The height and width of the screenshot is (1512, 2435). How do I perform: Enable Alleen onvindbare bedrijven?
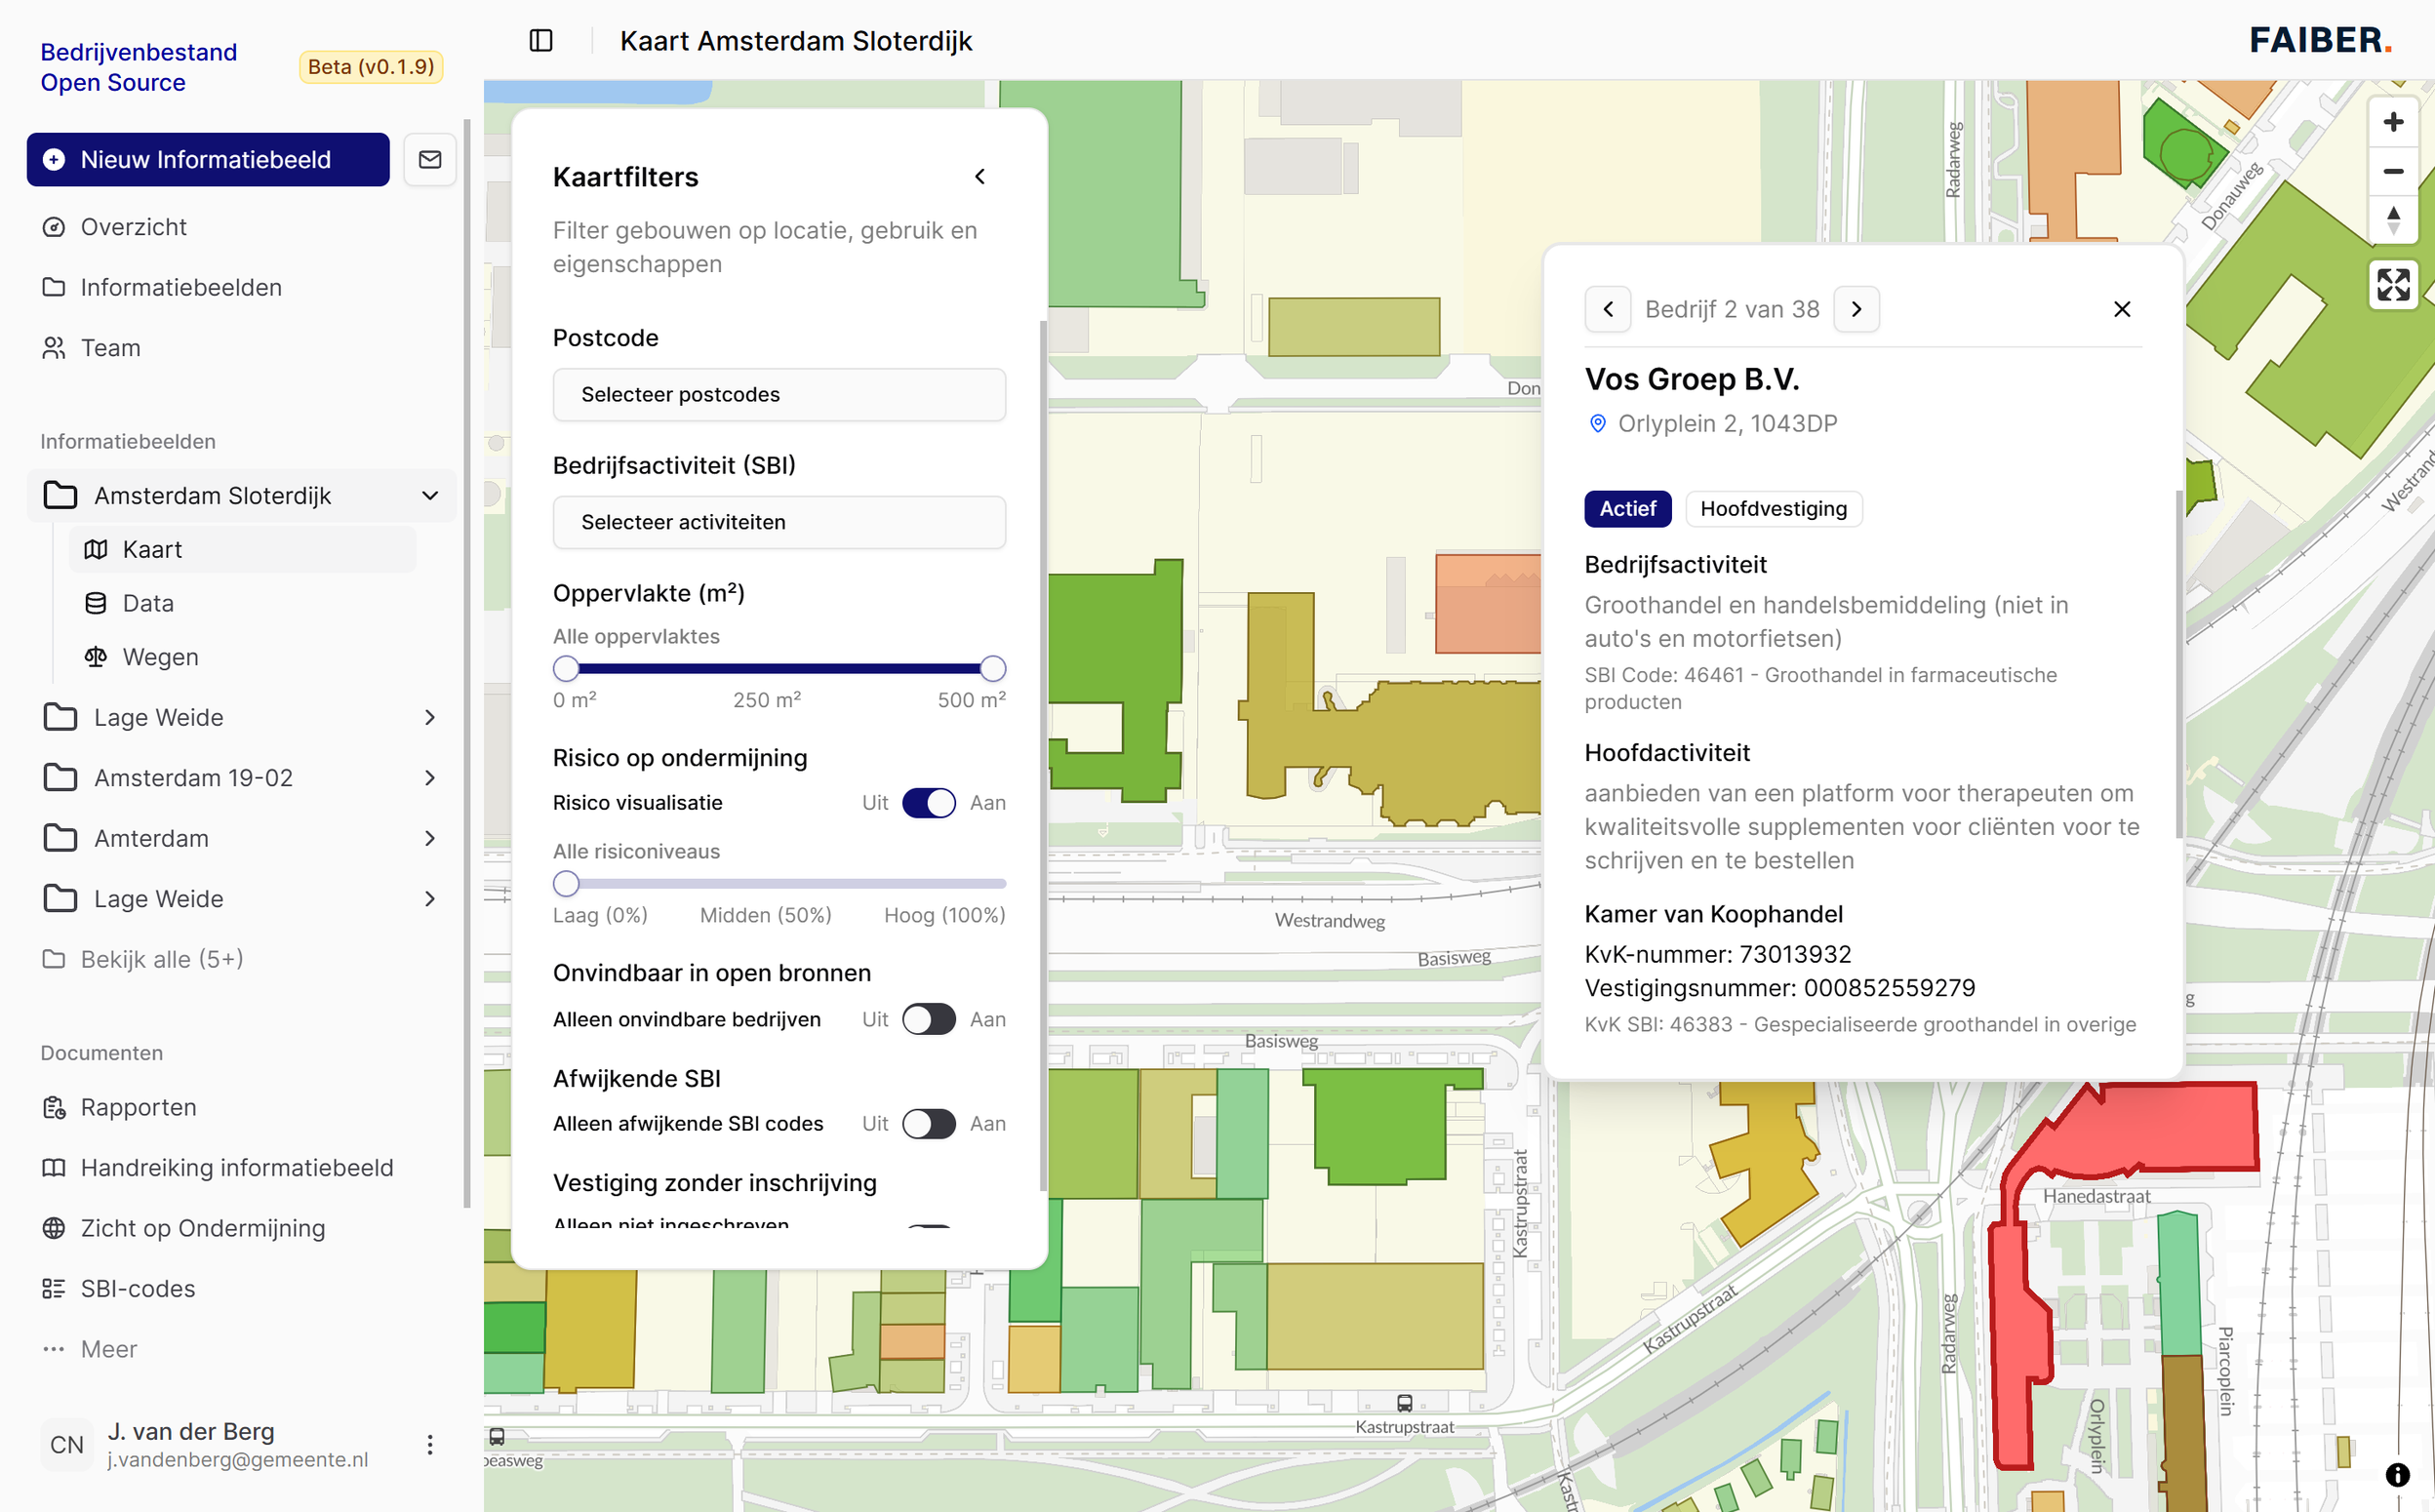[929, 1019]
